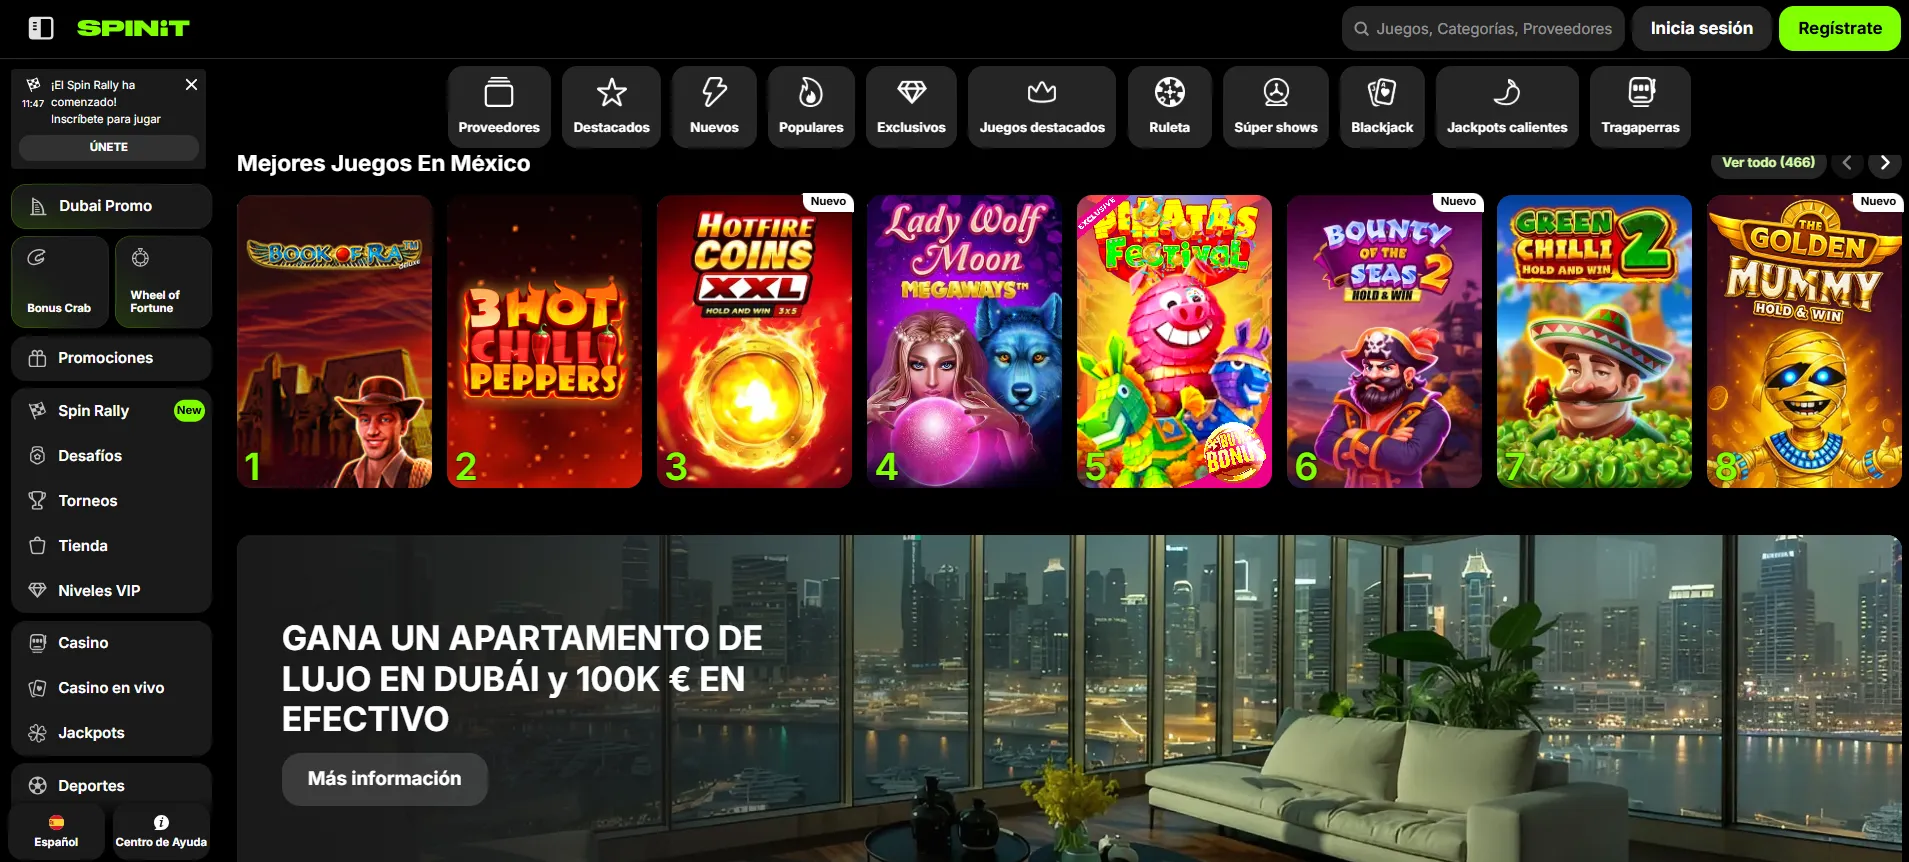This screenshot has height=862, width=1909.
Task: Open Spin Rally in the sidebar
Action: 111,411
